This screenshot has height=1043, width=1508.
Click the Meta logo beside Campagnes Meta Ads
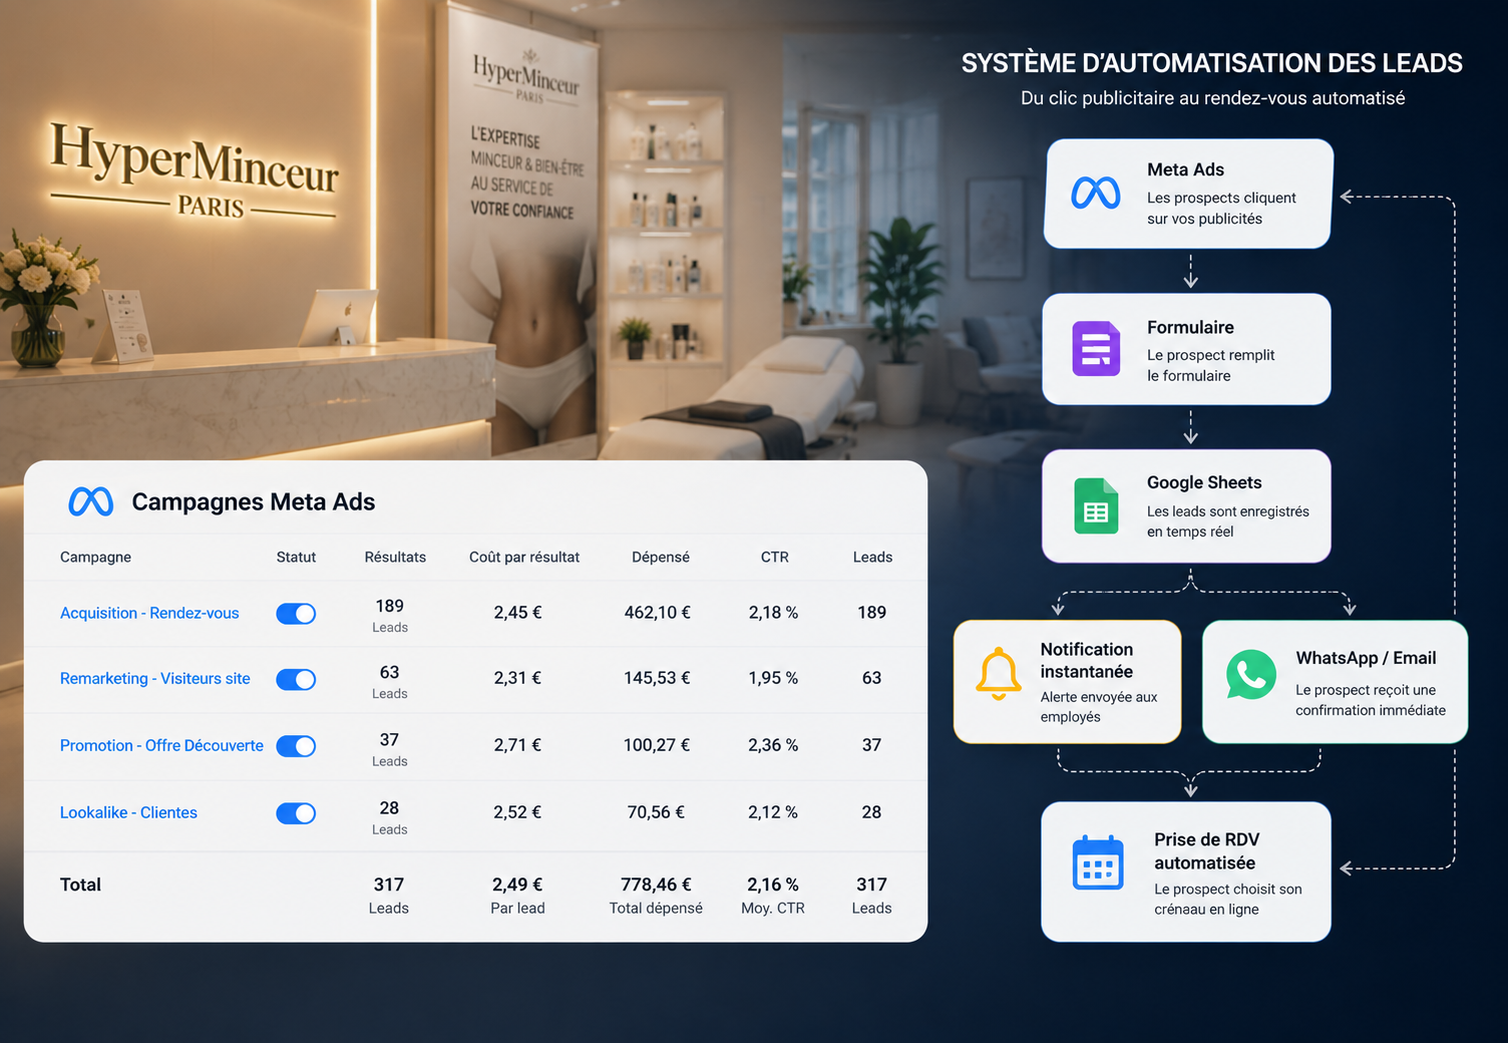[x=91, y=501]
